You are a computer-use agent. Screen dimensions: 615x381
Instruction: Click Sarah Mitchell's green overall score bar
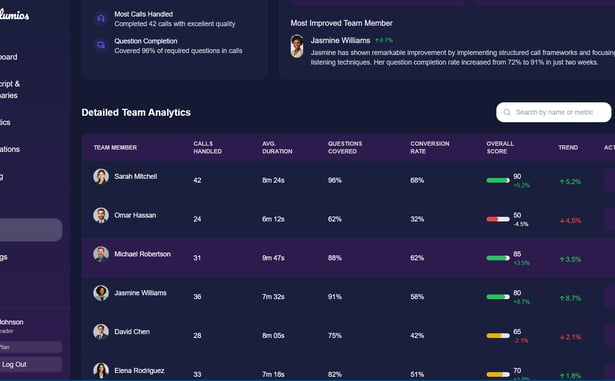click(x=498, y=180)
